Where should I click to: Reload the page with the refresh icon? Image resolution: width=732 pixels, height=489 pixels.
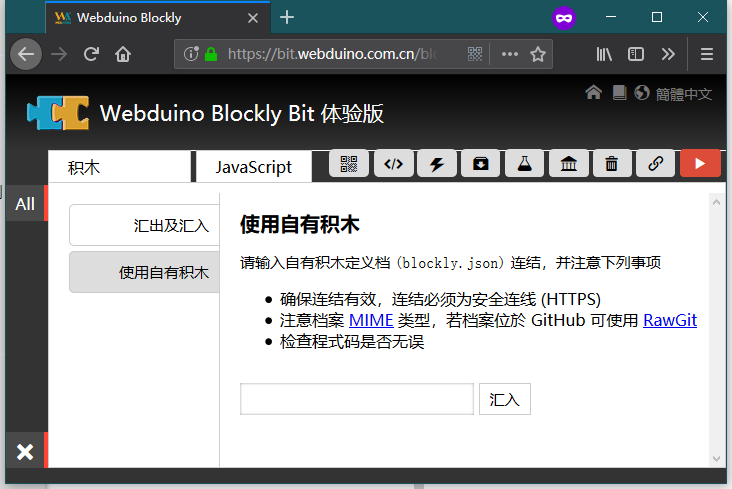pyautogui.click(x=91, y=54)
